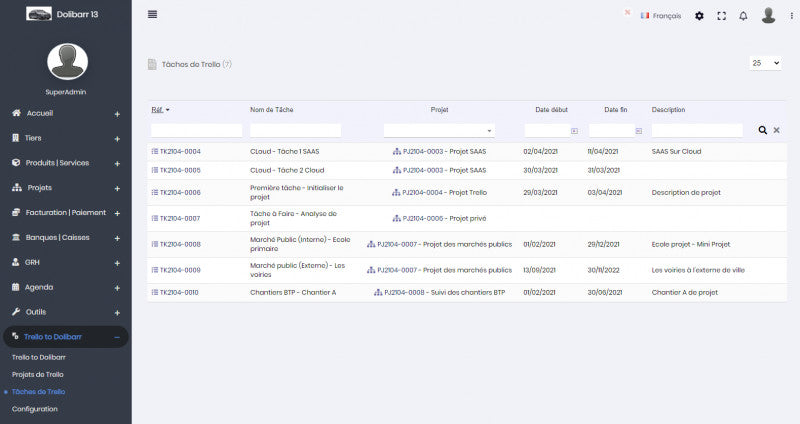The height and width of the screenshot is (424, 800).
Task: Open the settings gear icon
Action: (x=699, y=16)
